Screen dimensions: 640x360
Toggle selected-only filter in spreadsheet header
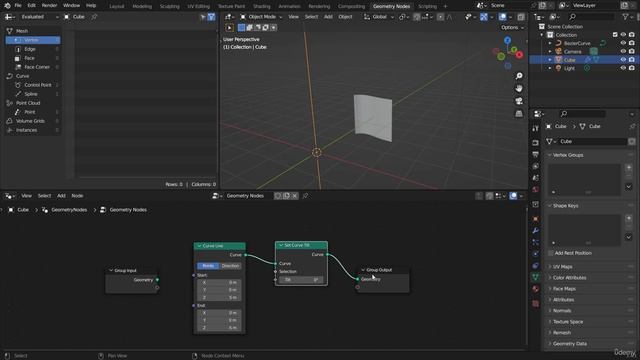click(203, 17)
